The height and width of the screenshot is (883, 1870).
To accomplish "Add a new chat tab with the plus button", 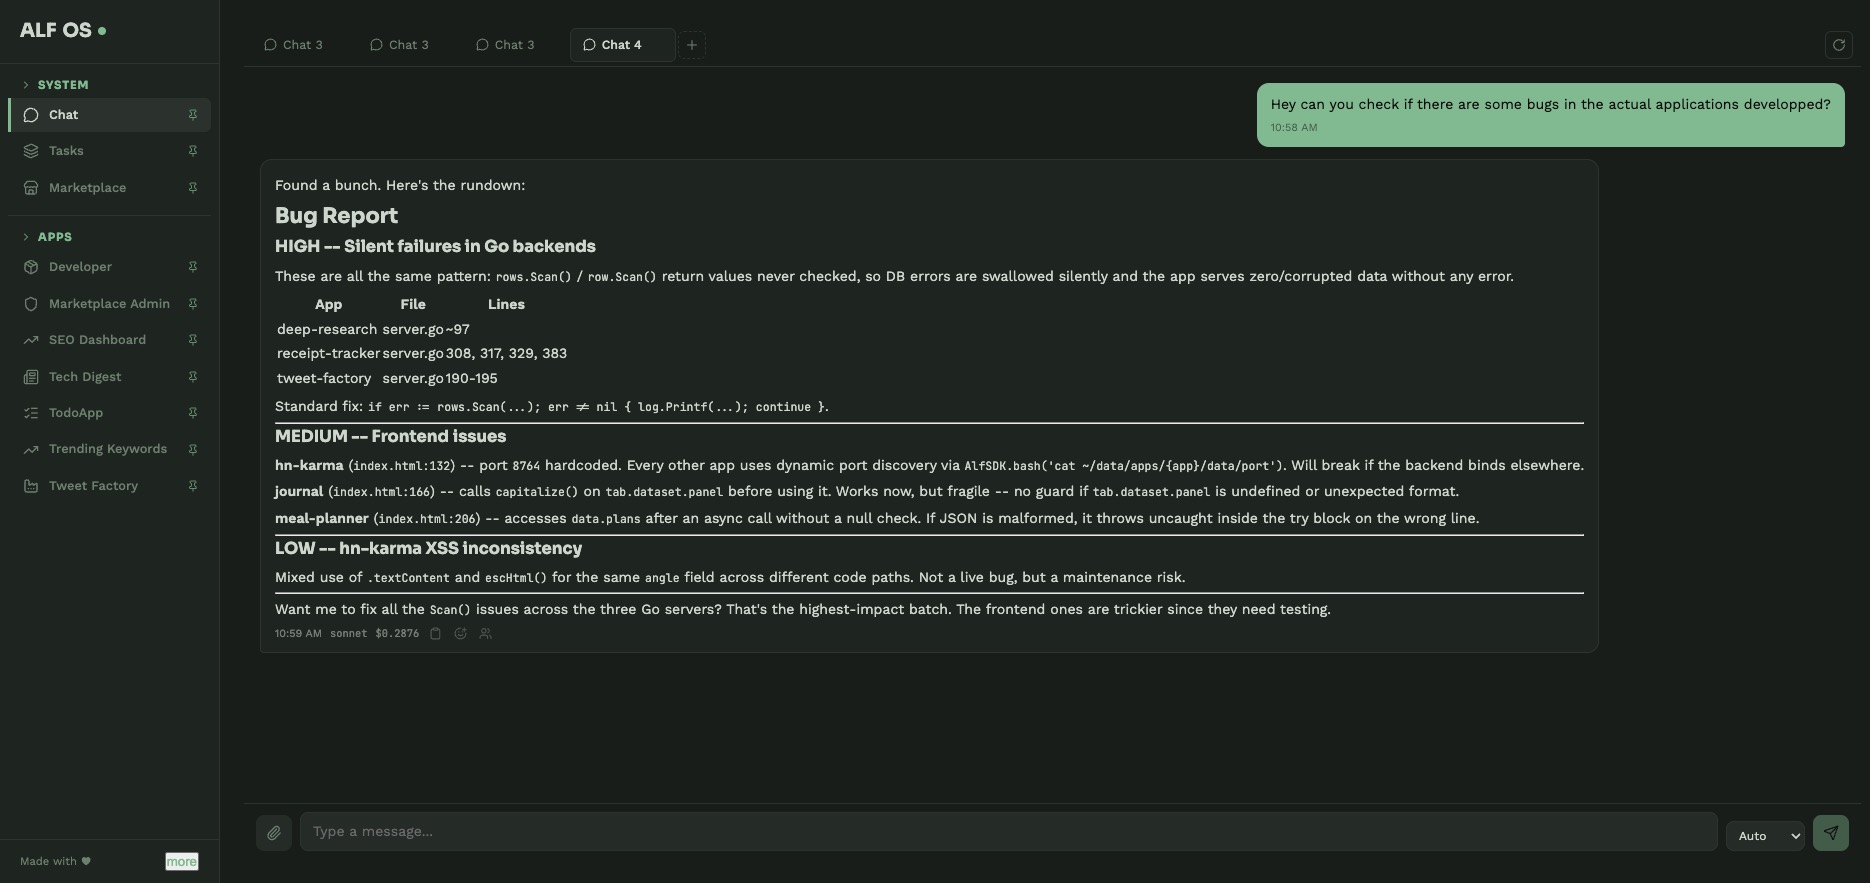I will [691, 45].
